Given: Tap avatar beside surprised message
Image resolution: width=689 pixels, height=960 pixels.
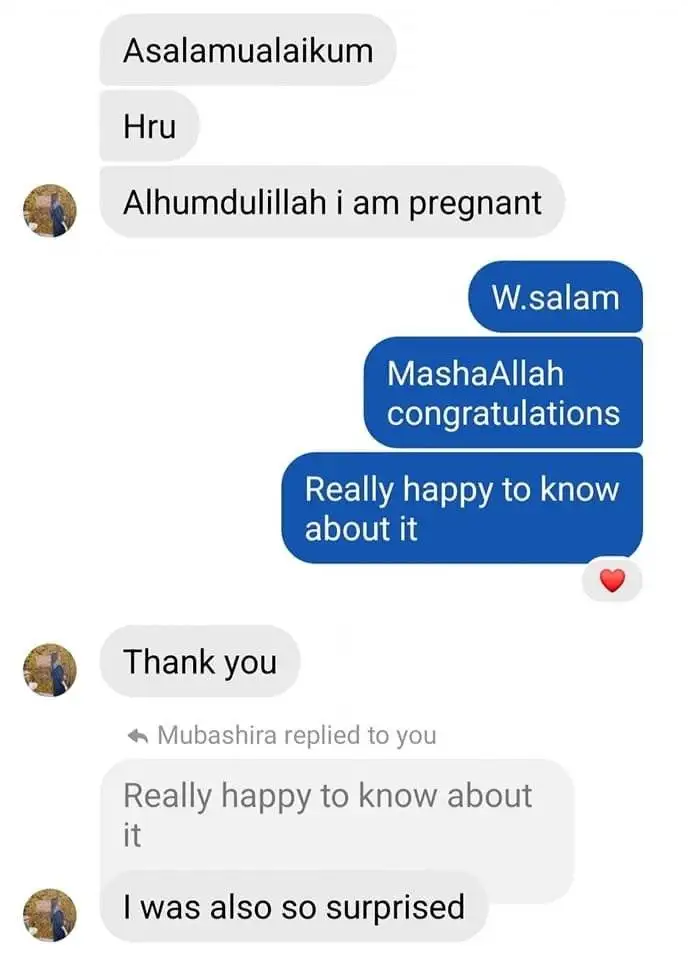Looking at the screenshot, I should tap(50, 915).
